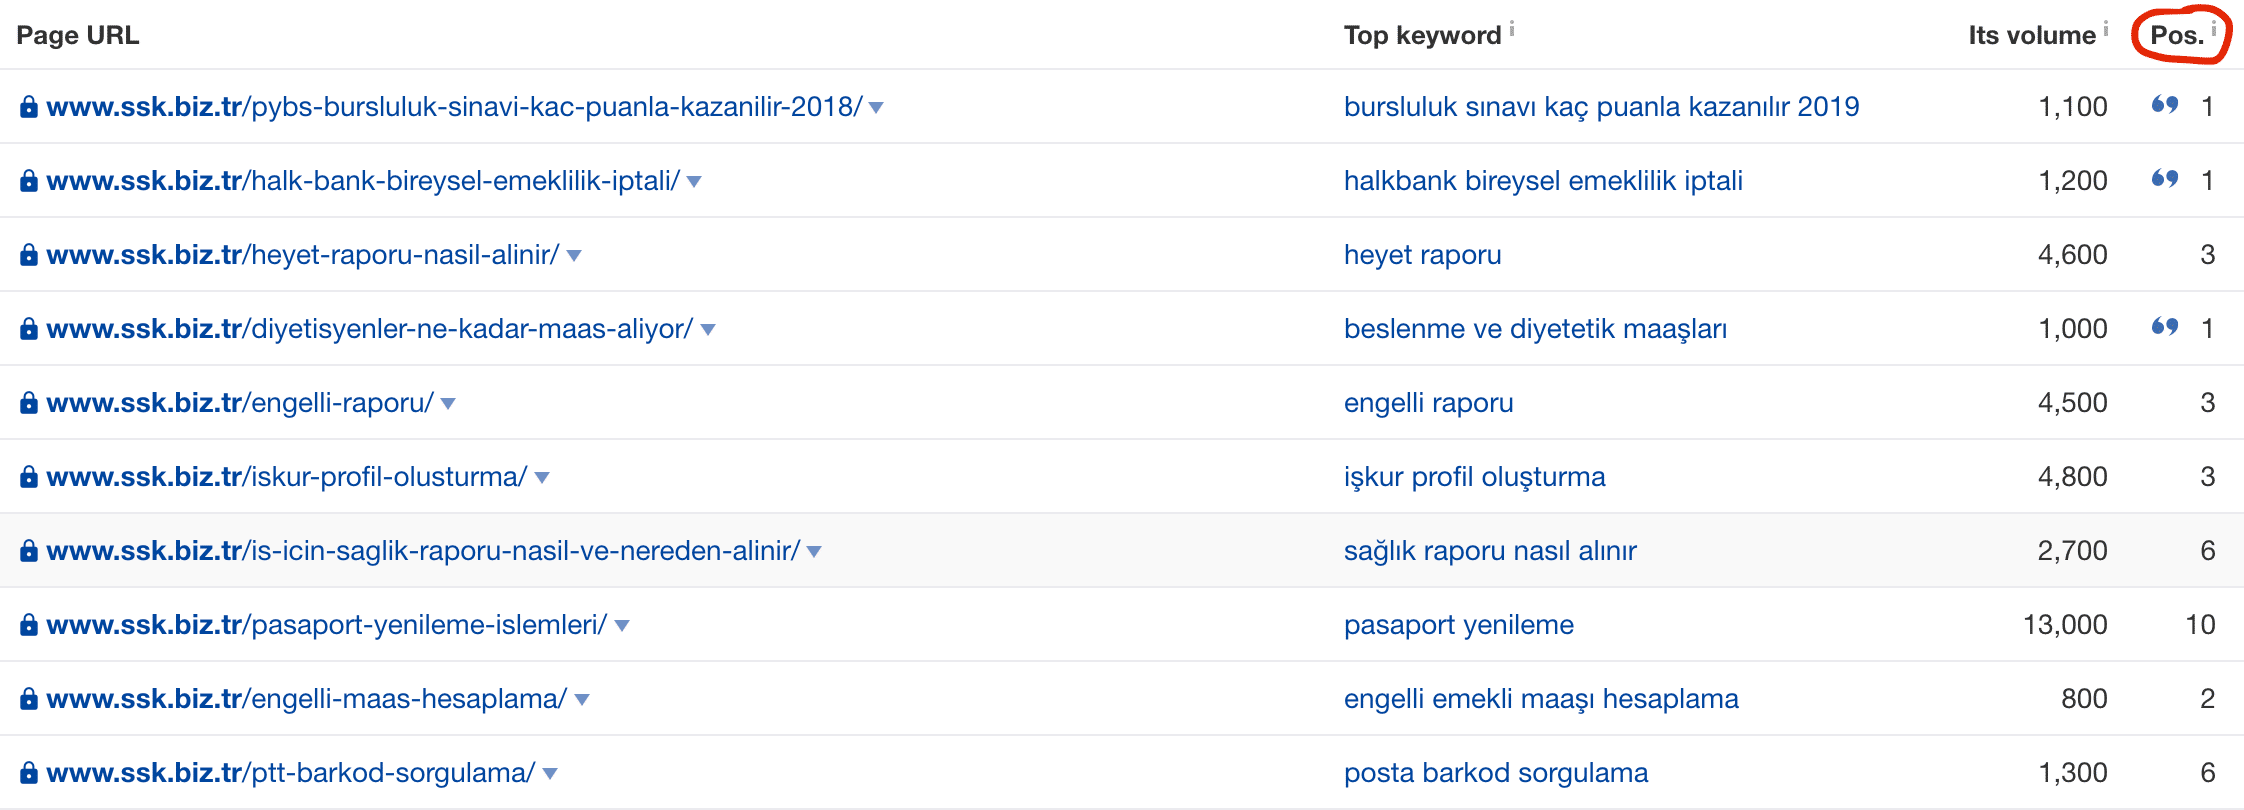This screenshot has width=2244, height=810.
Task: Expand dropdown arrow after engelli-raporu URL
Action: coord(448,404)
